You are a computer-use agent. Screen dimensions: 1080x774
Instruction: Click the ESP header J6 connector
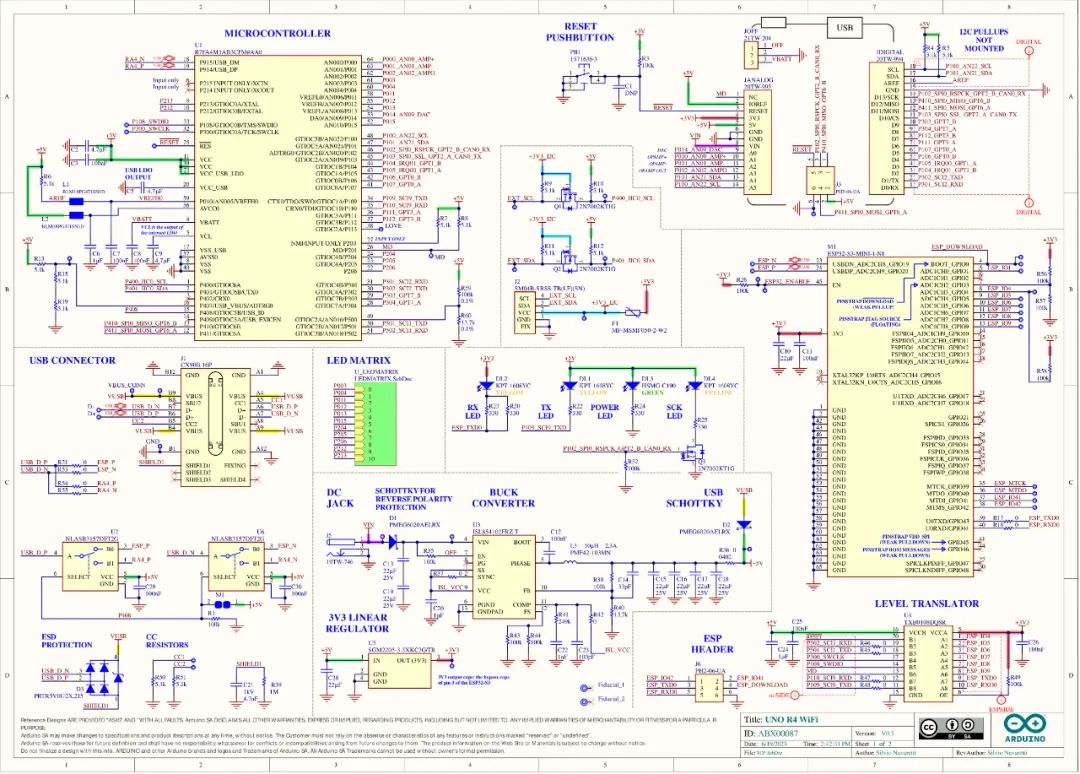(x=709, y=685)
